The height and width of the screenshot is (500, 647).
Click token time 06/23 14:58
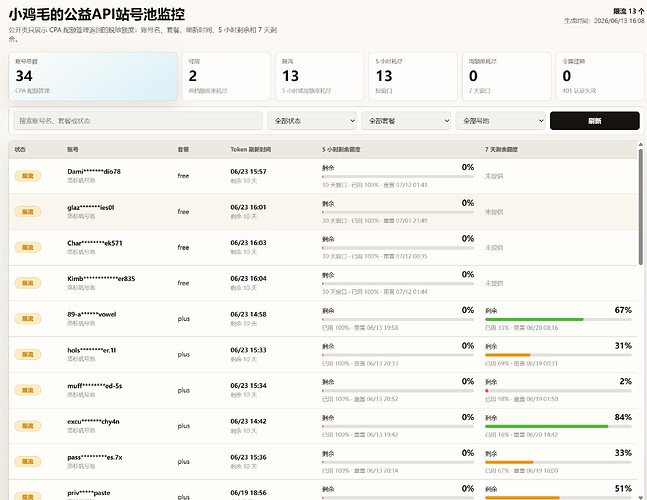(248, 314)
